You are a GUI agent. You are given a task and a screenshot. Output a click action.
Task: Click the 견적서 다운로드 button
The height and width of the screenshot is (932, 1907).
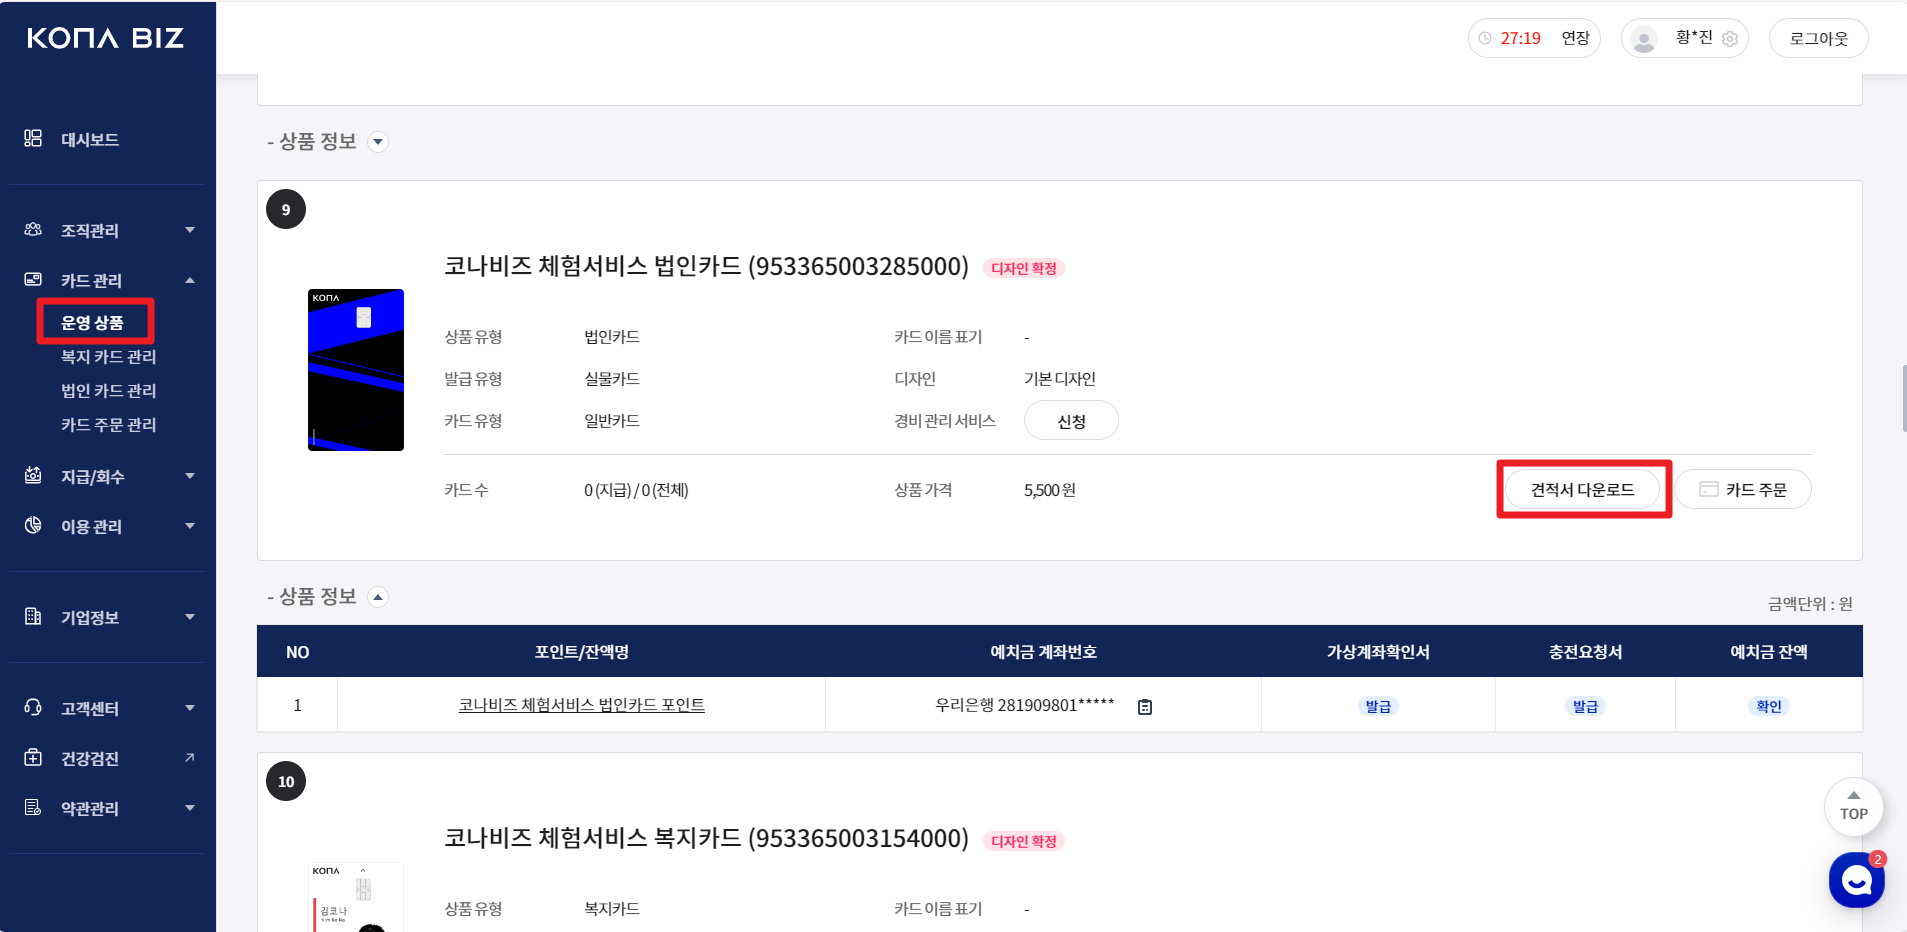(1582, 490)
